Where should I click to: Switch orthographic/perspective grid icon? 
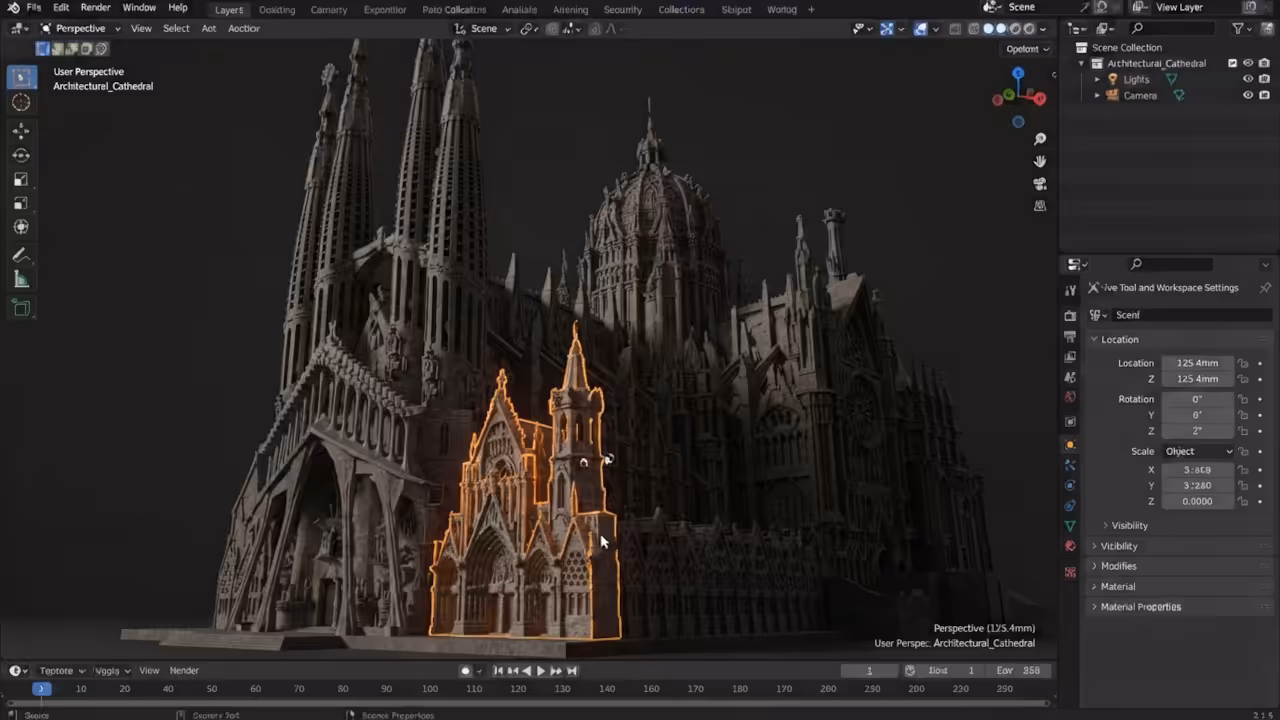click(1040, 206)
